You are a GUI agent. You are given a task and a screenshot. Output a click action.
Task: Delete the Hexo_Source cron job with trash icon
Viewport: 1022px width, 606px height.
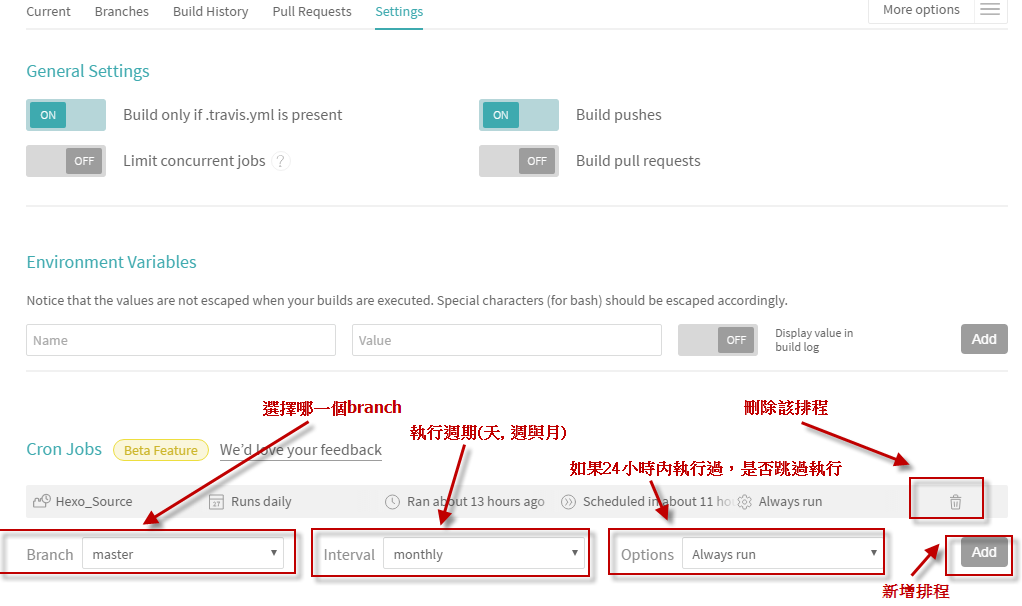tap(955, 502)
